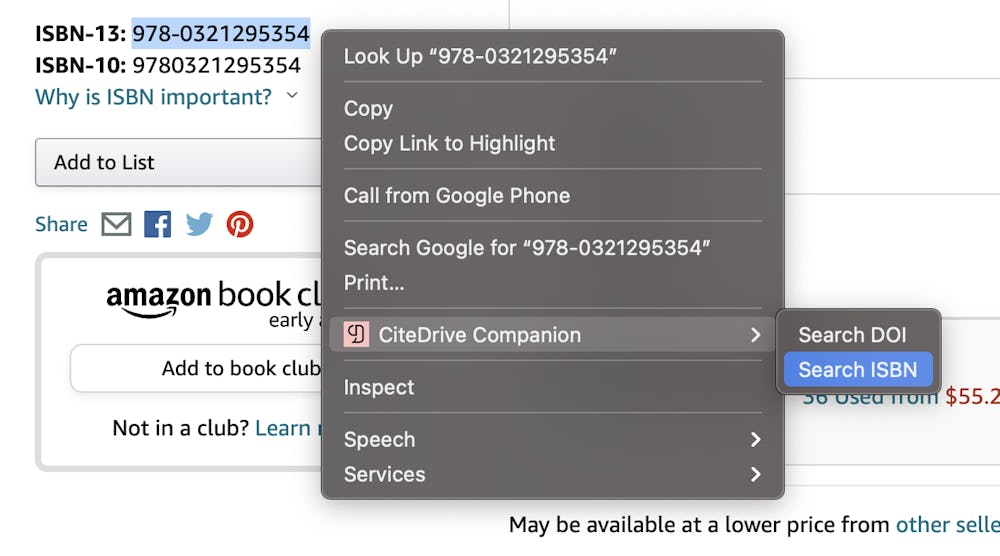The width and height of the screenshot is (1000, 556).
Task: Open the CiteDrive Companion menu entry
Action: pyautogui.click(x=552, y=335)
